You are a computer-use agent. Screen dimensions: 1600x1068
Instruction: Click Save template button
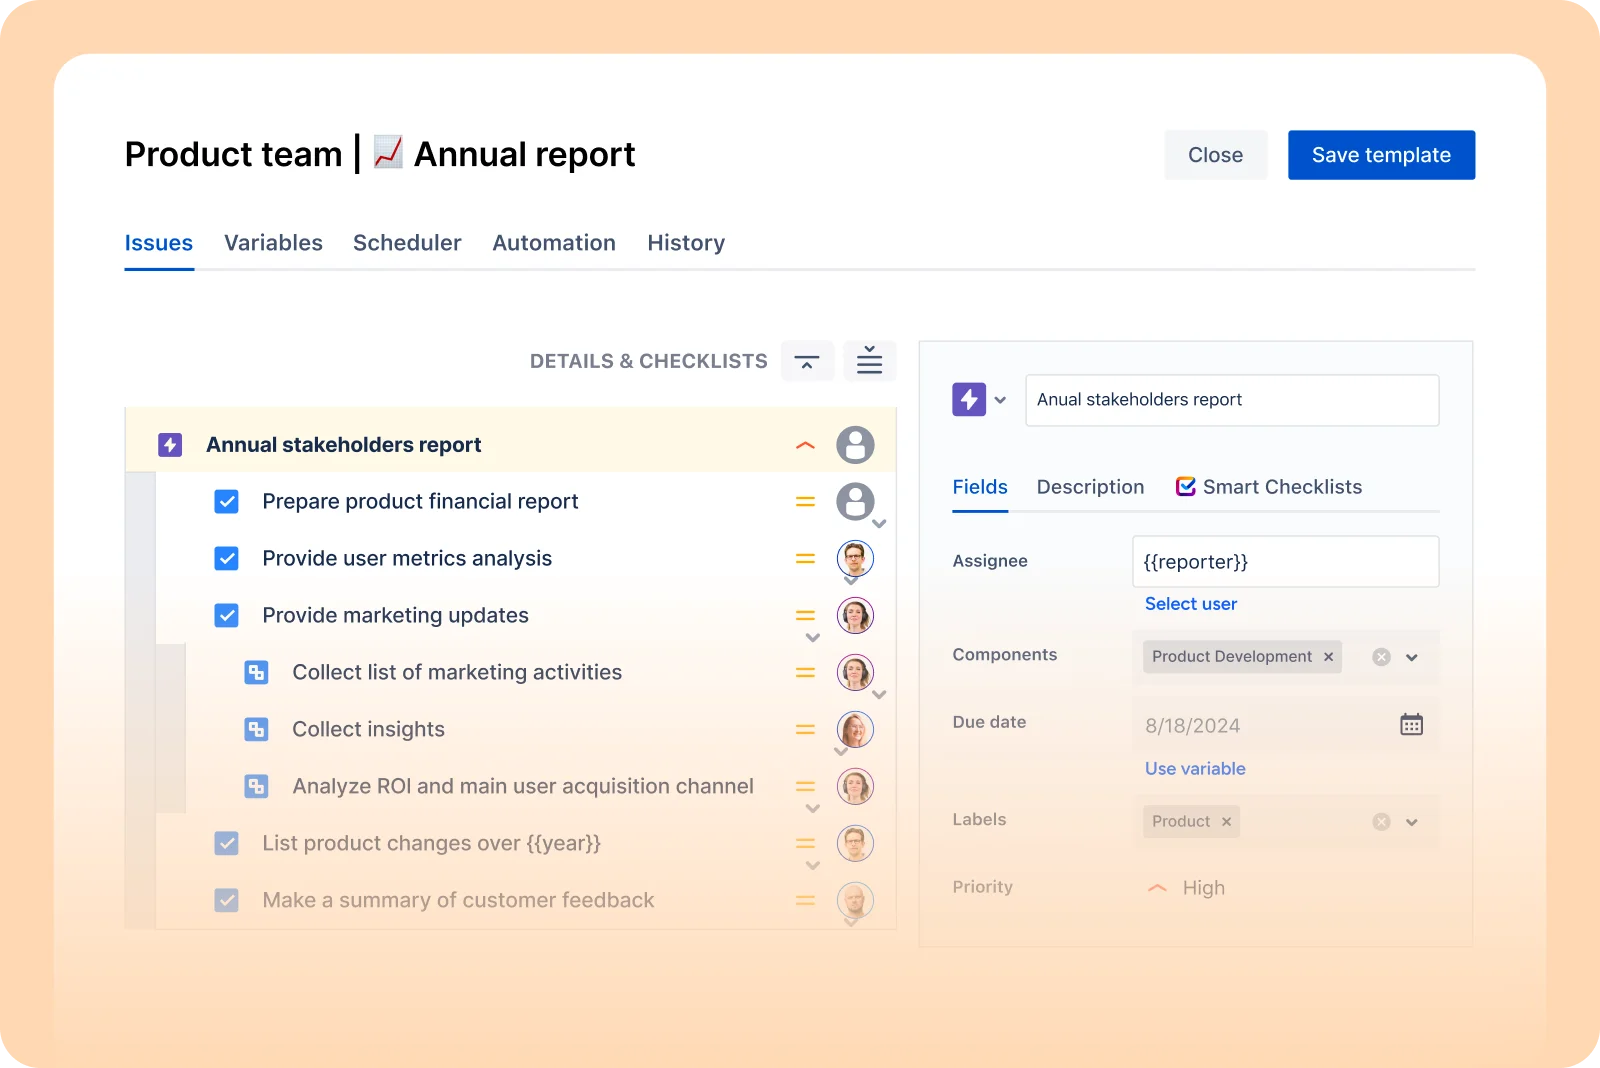point(1381,155)
